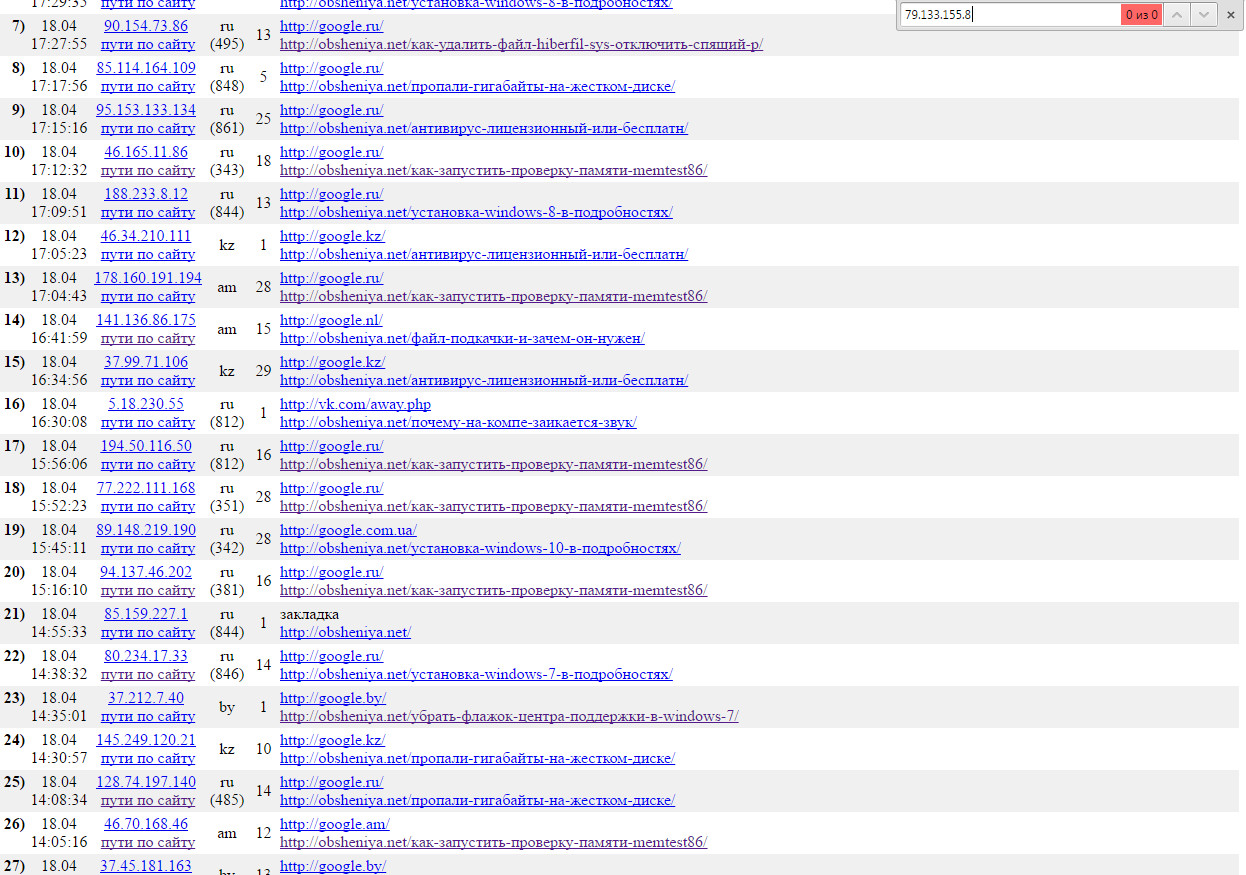Open IP address 5.18.230.55
The image size is (1246, 875).
(146, 404)
